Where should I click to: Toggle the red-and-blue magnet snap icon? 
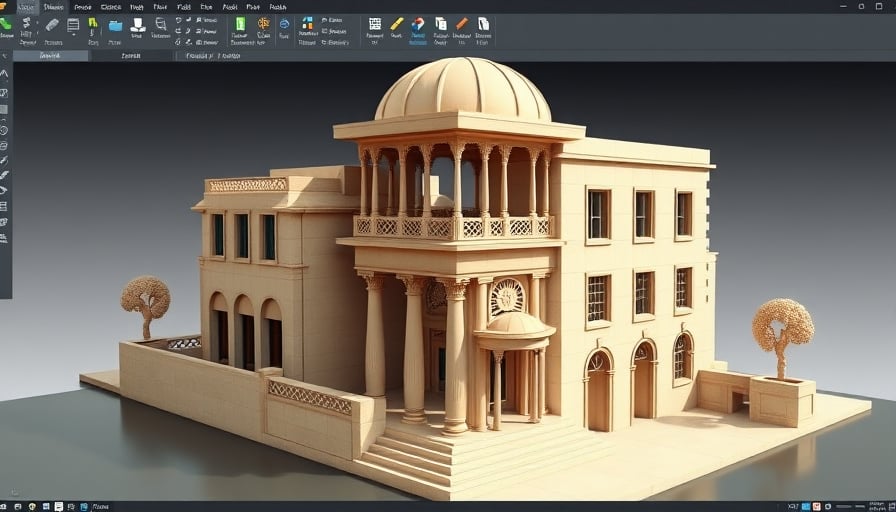tap(418, 24)
